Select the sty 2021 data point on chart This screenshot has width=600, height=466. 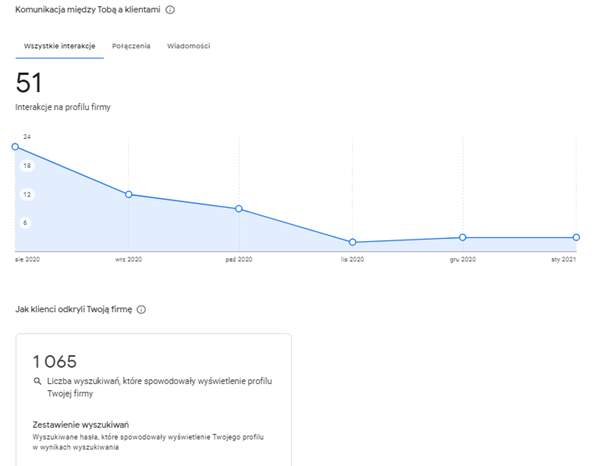(576, 237)
